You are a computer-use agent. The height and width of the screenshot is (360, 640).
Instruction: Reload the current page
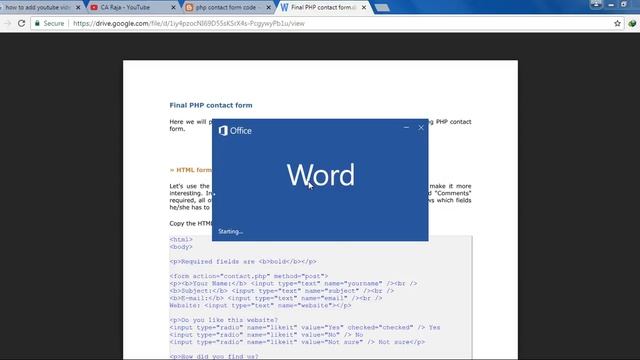tap(21, 23)
